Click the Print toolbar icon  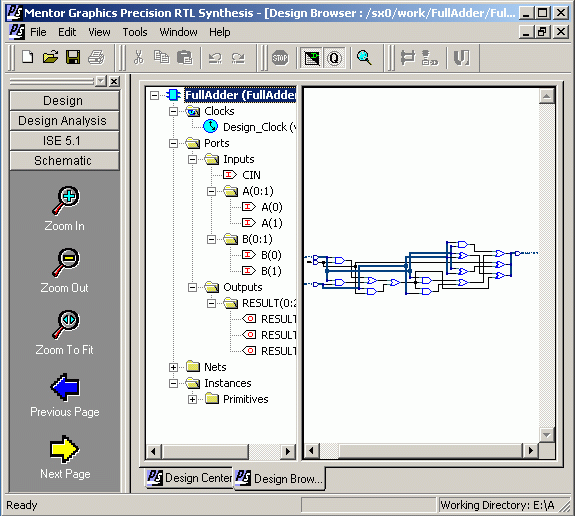point(96,58)
